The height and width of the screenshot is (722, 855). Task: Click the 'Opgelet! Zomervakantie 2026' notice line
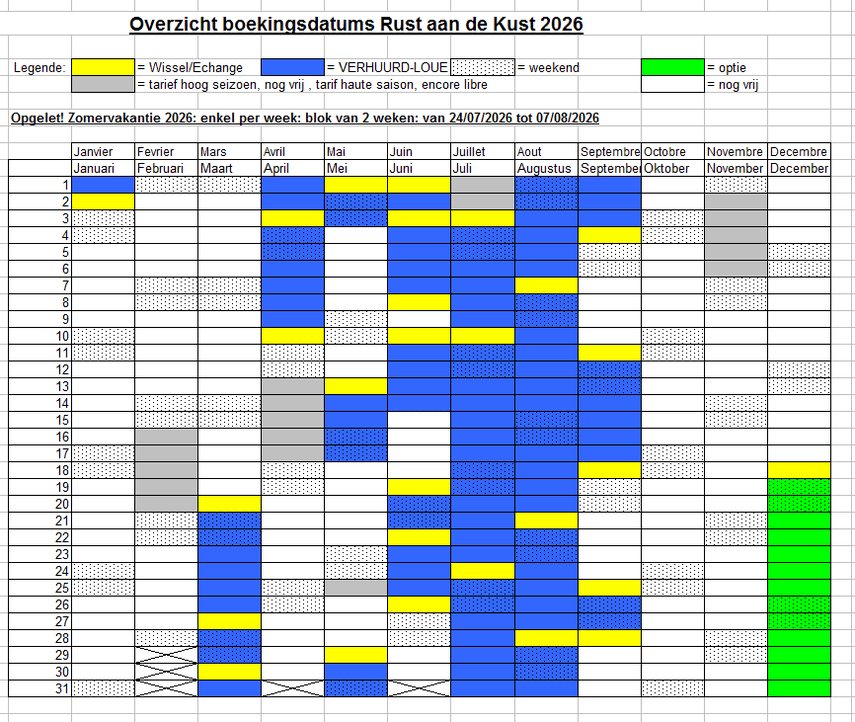point(305,118)
